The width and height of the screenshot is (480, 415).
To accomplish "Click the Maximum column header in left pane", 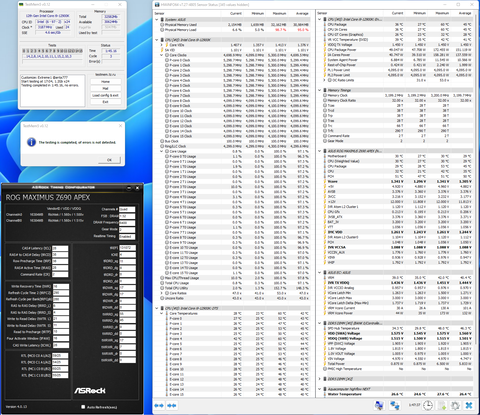I will click(x=279, y=13).
